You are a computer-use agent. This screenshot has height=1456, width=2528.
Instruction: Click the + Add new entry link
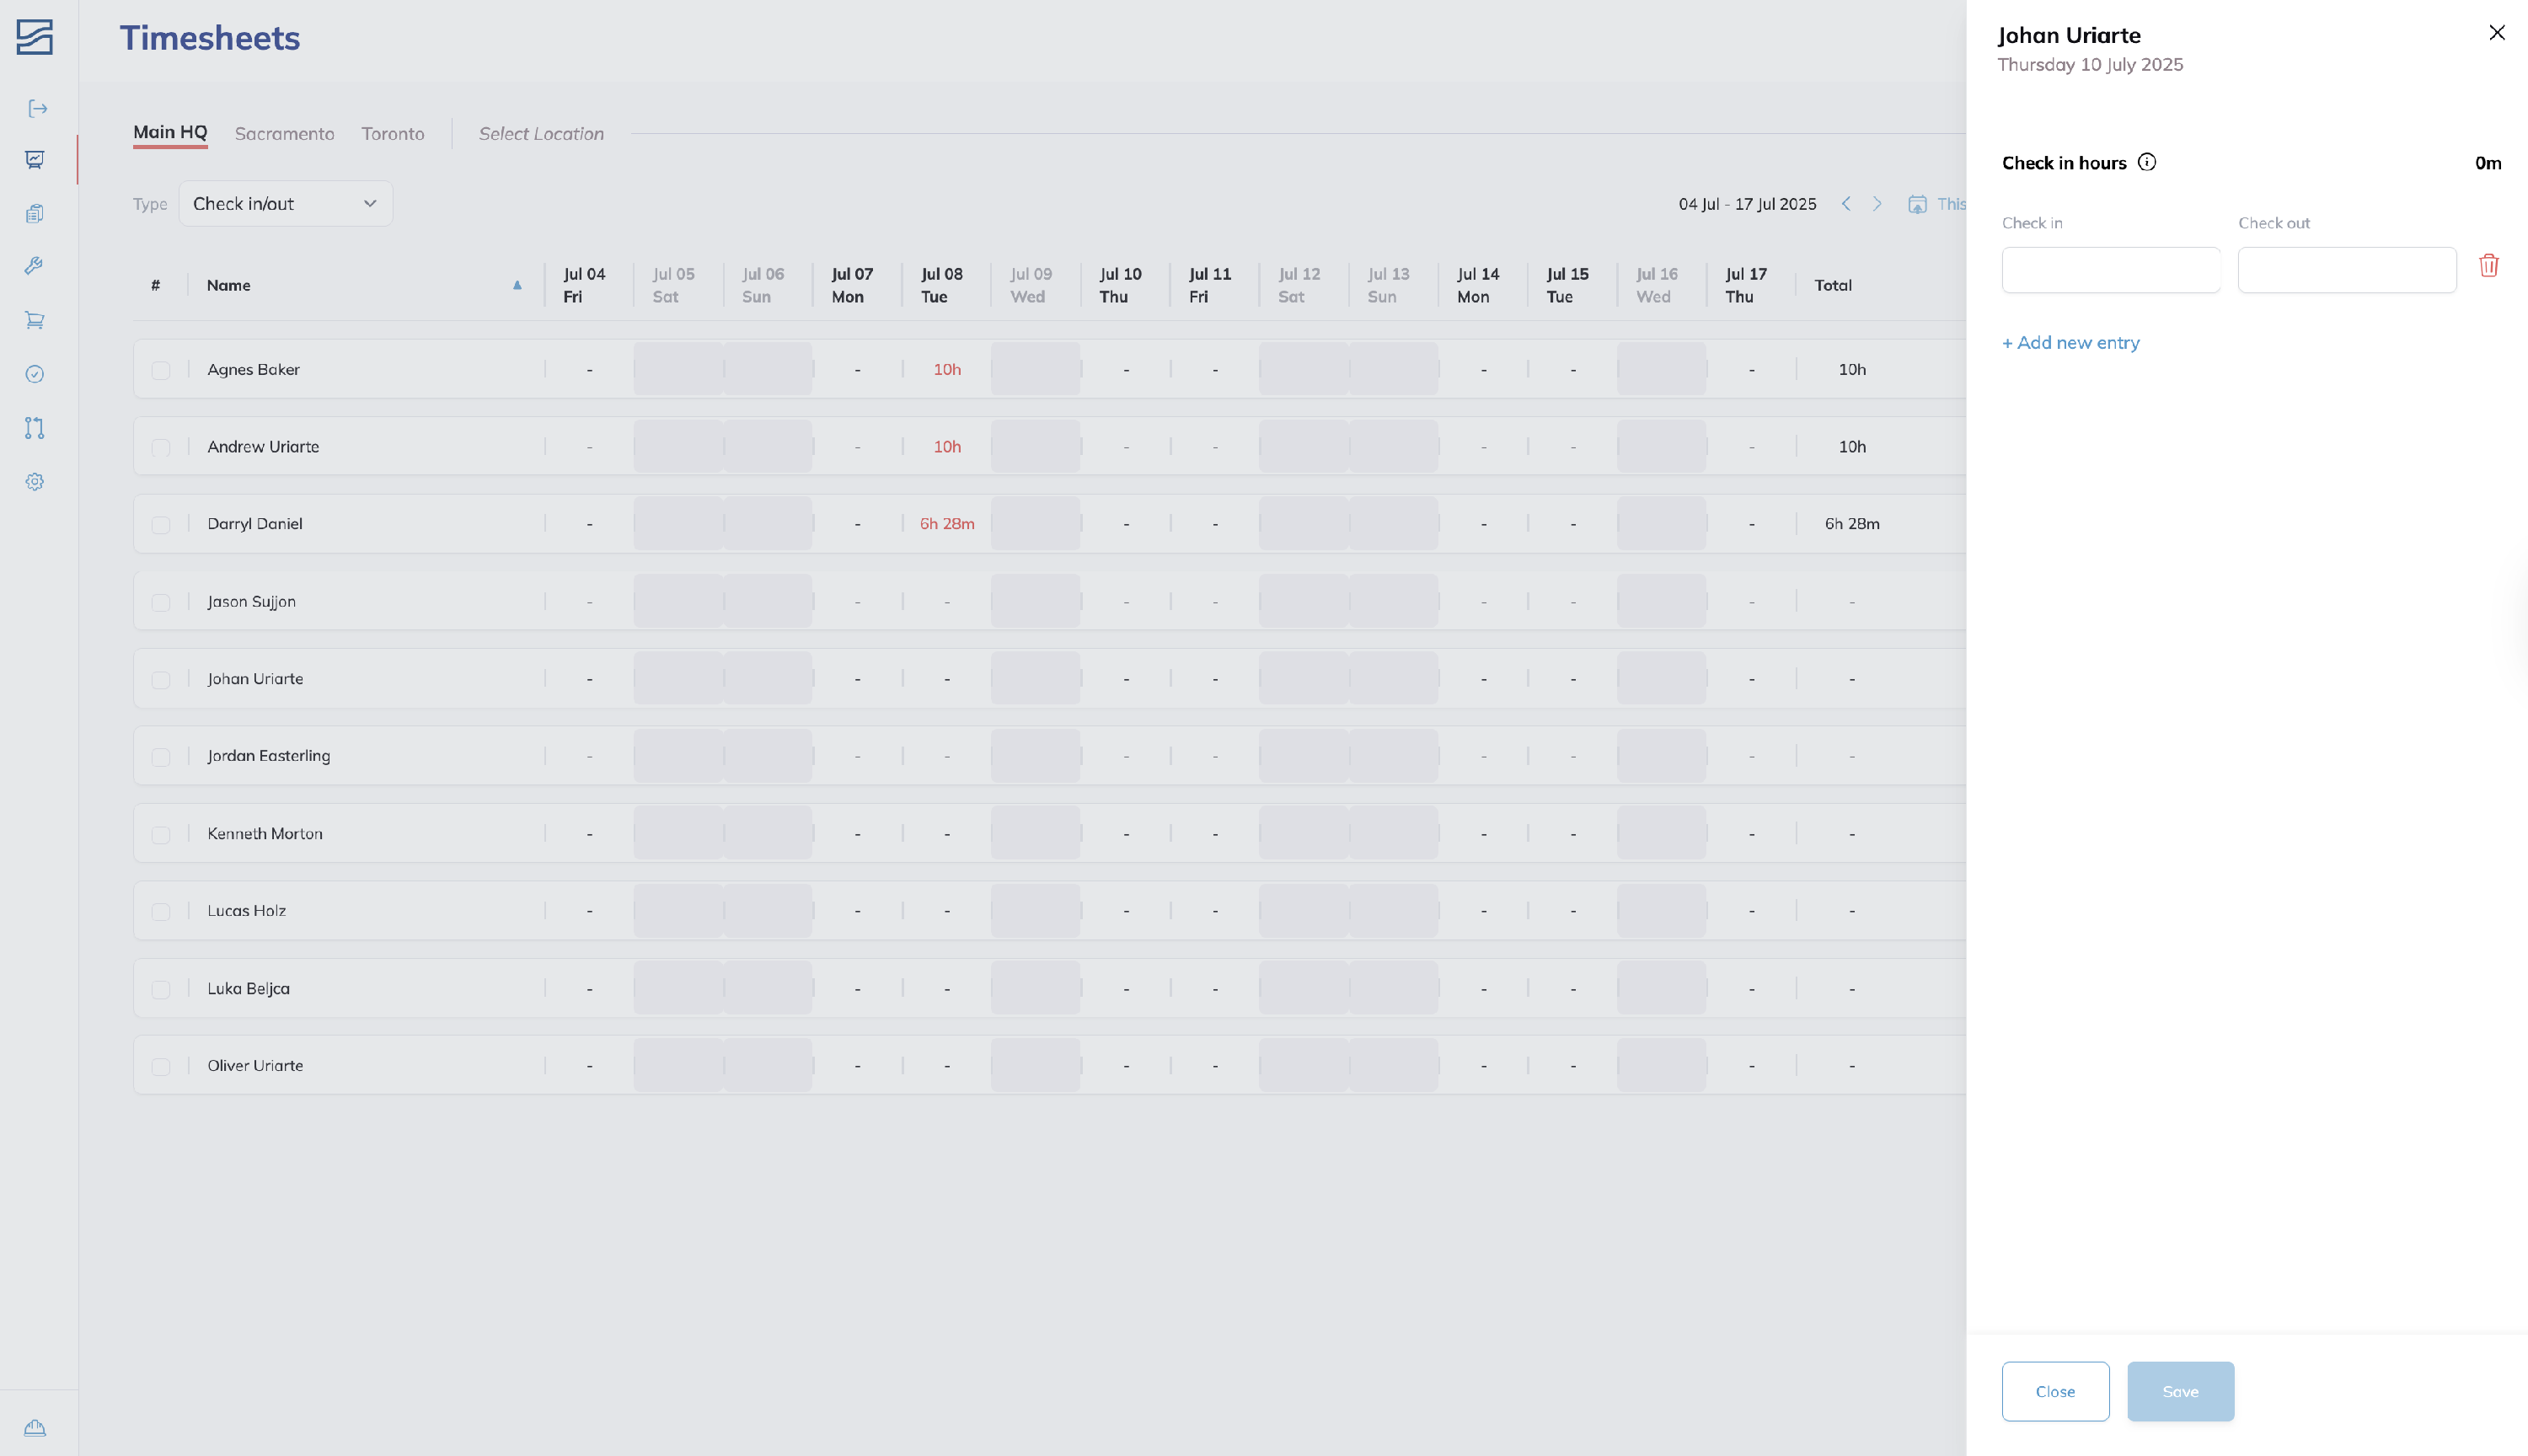click(2070, 343)
